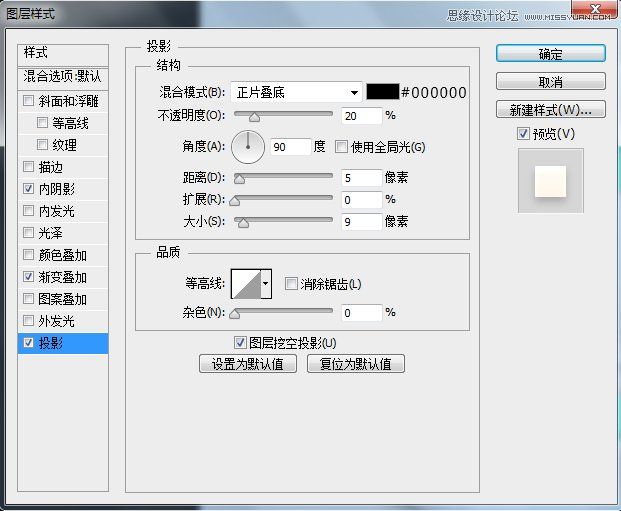Click the 确定 button
The image size is (621, 511).
(551, 53)
